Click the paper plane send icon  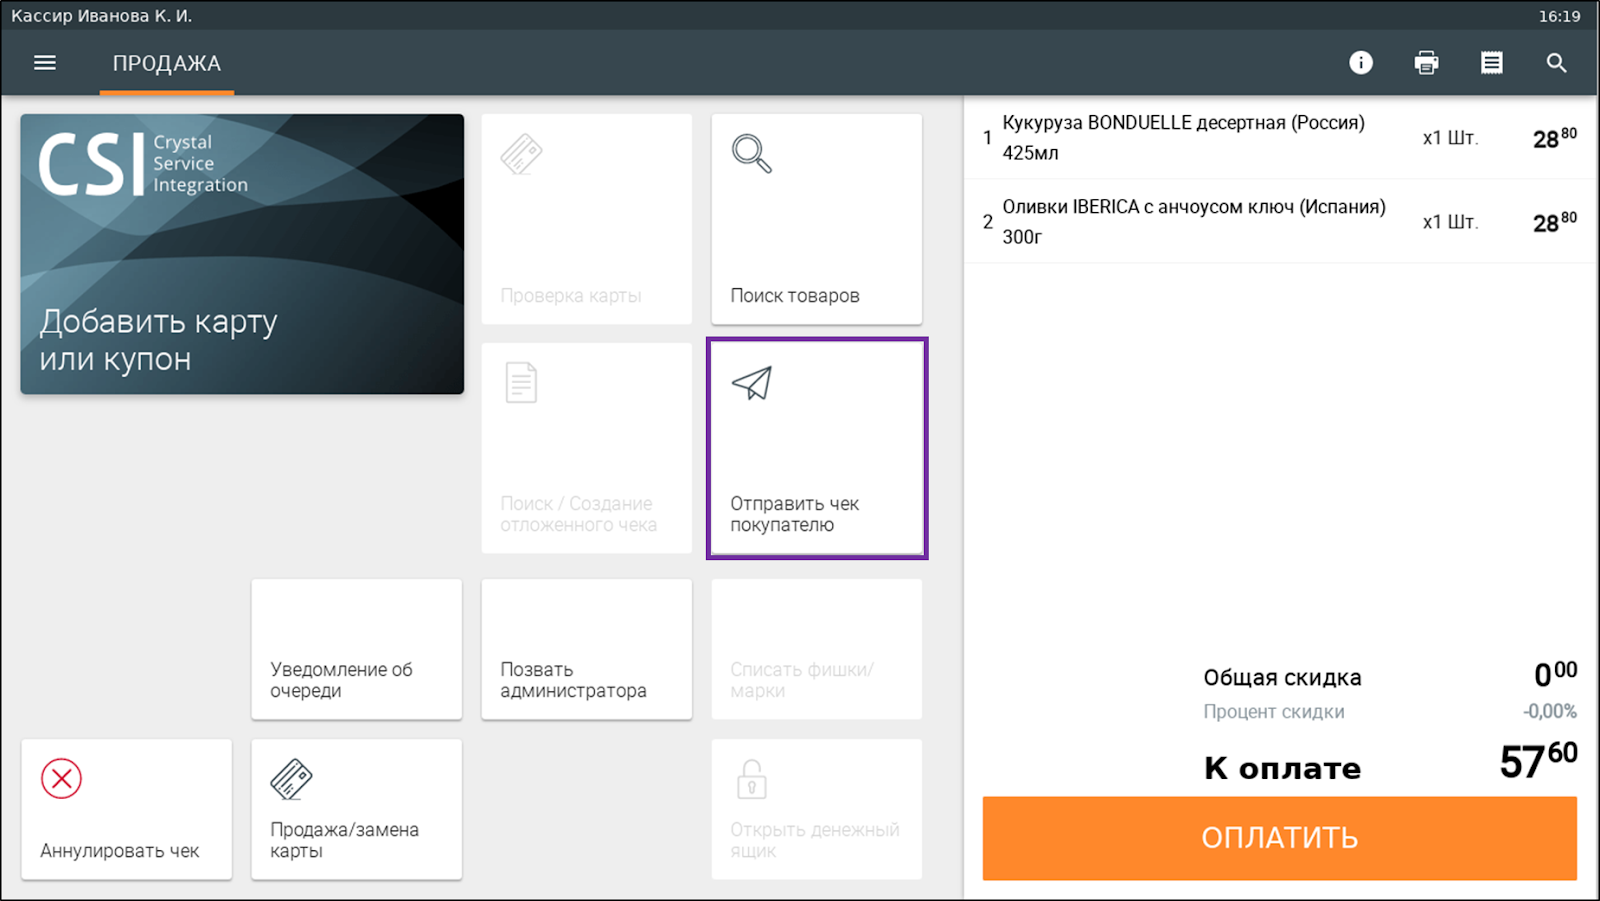752,383
